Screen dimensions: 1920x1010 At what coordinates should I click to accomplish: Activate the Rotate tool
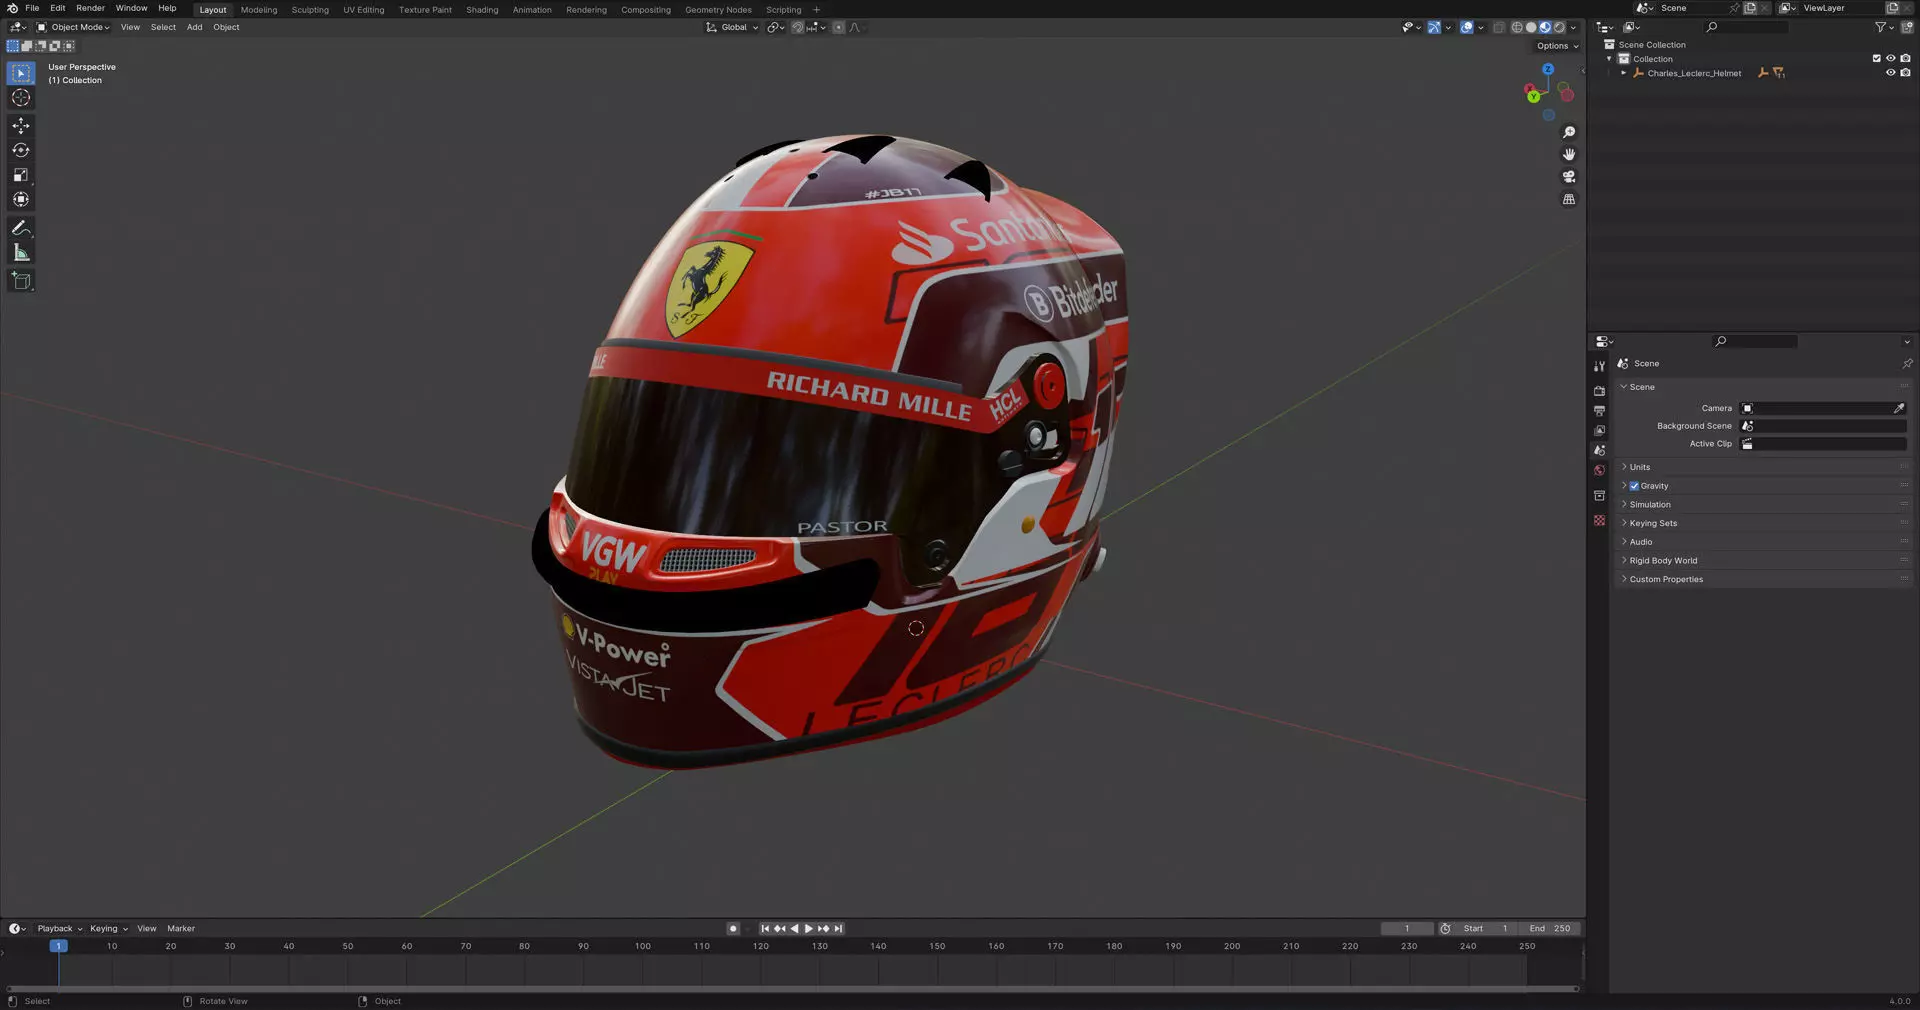(x=21, y=150)
